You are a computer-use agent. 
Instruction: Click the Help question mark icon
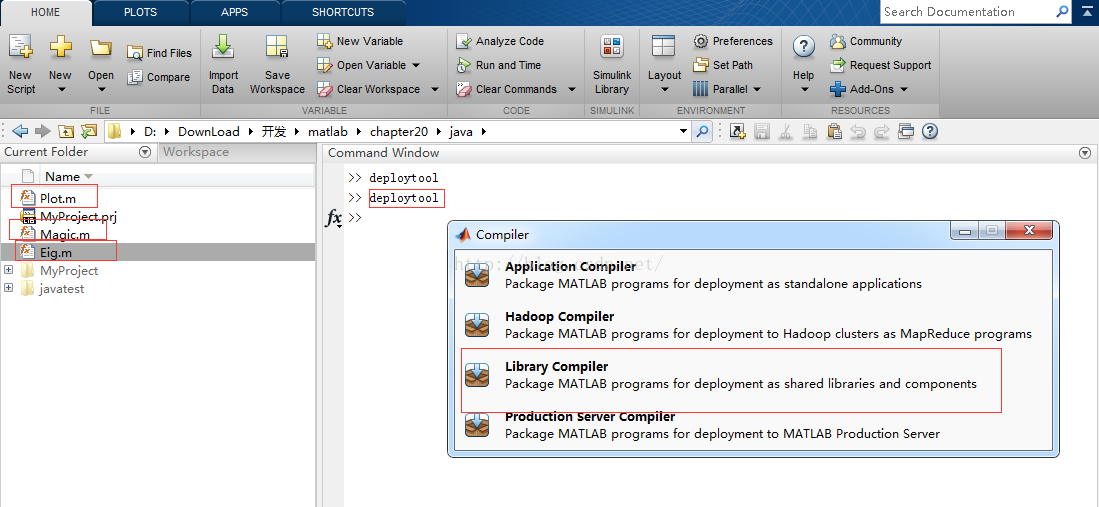[803, 47]
